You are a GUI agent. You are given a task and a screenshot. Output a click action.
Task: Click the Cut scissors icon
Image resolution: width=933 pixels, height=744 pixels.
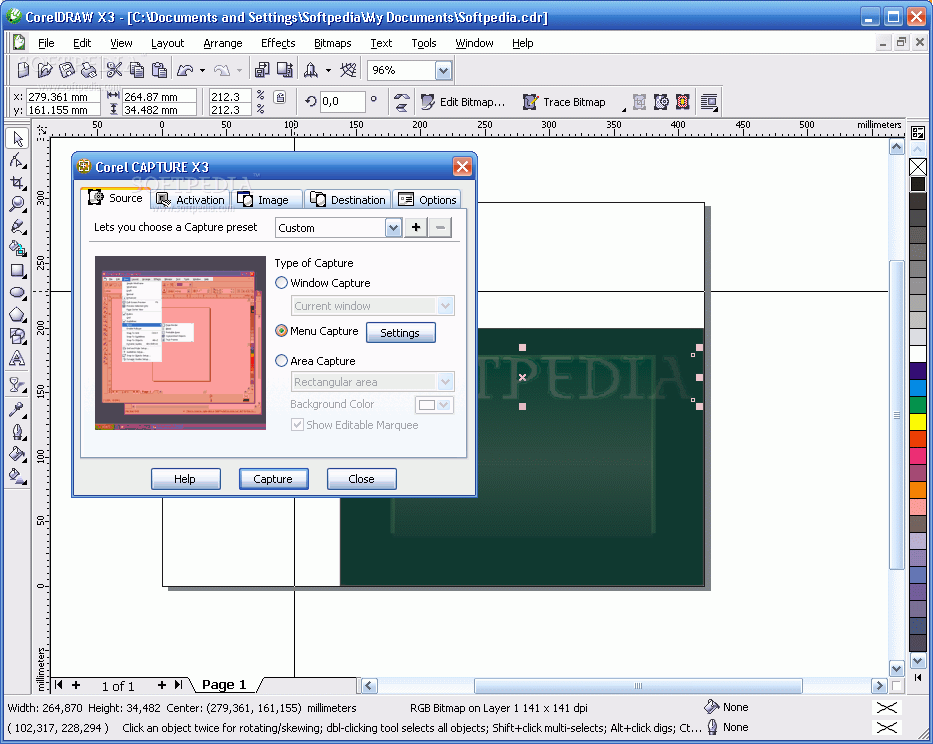tap(114, 70)
